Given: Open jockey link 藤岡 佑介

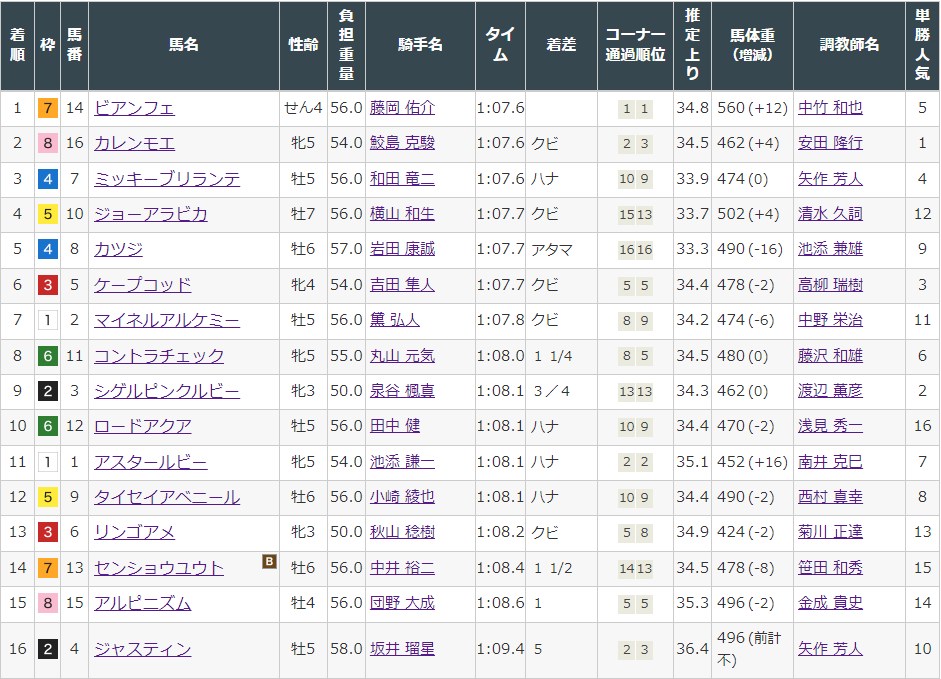Looking at the screenshot, I should 402,108.
